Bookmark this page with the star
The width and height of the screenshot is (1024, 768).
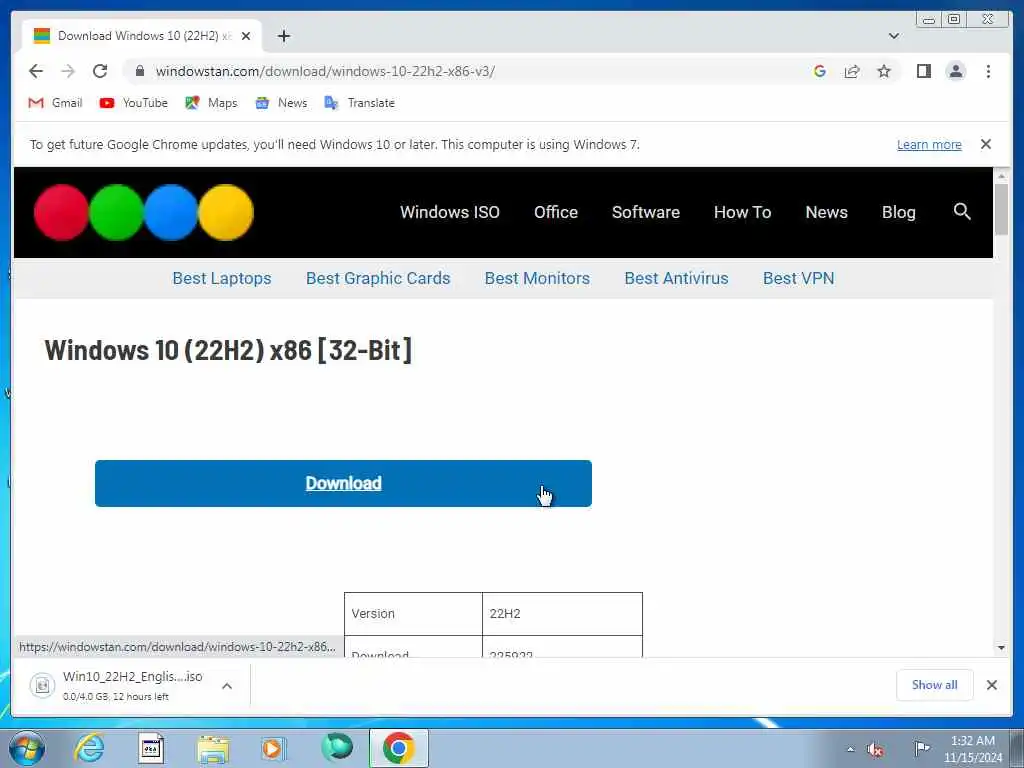pyautogui.click(x=884, y=71)
